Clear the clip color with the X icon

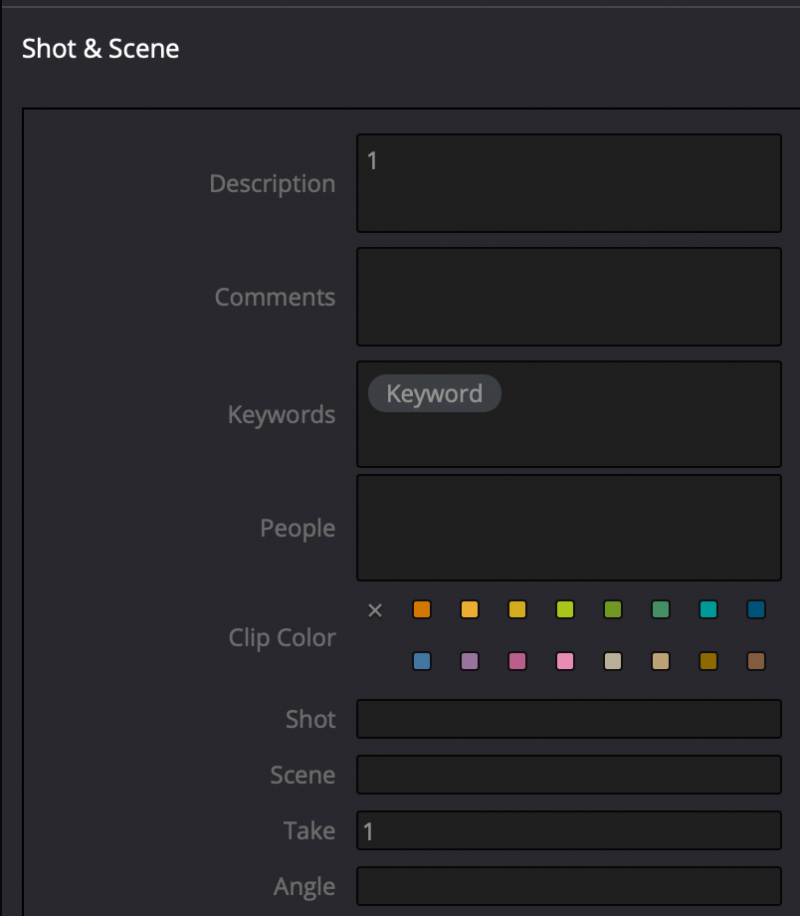(x=375, y=610)
